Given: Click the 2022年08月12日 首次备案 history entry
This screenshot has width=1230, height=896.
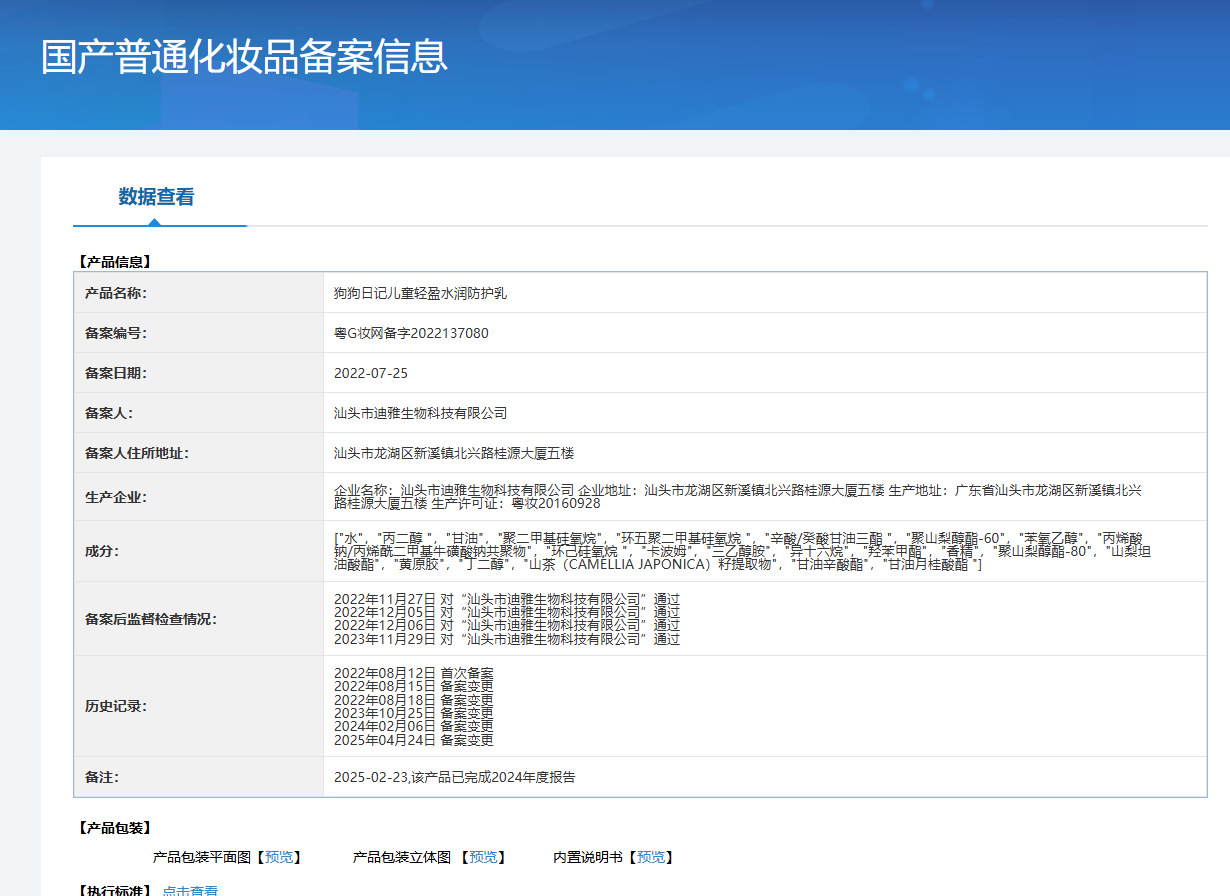Looking at the screenshot, I should click(x=414, y=672).
